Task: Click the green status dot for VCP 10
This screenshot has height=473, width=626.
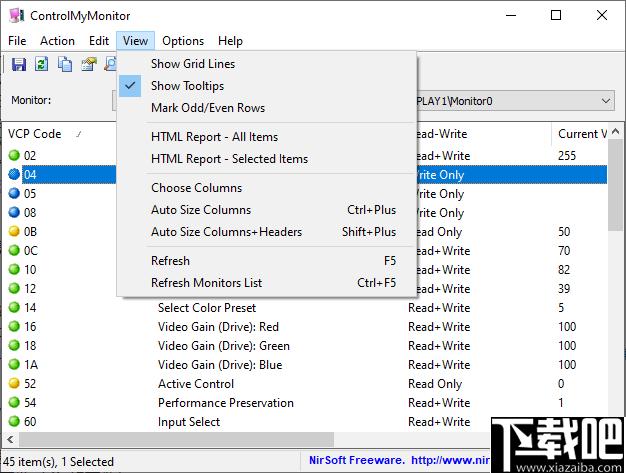Action: click(x=14, y=269)
